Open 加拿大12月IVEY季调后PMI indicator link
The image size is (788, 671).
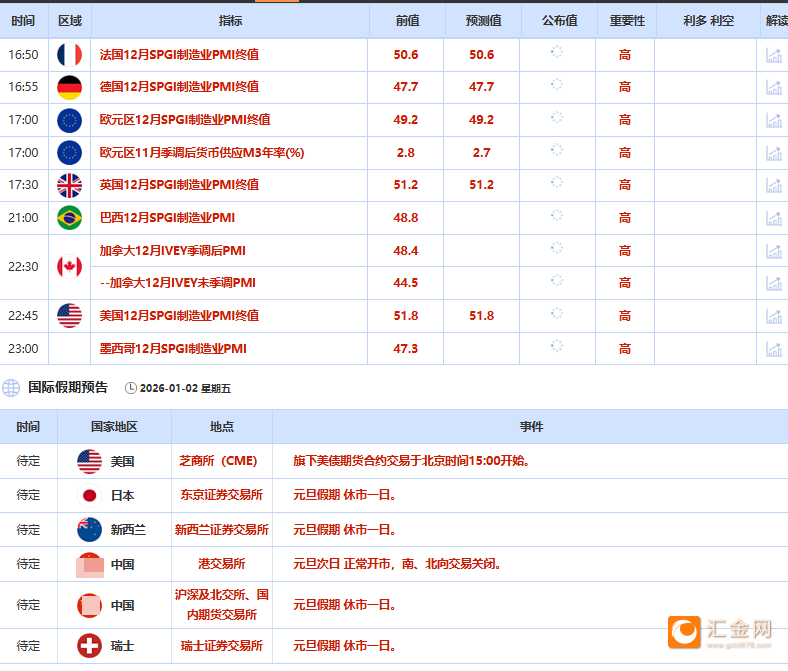172,250
